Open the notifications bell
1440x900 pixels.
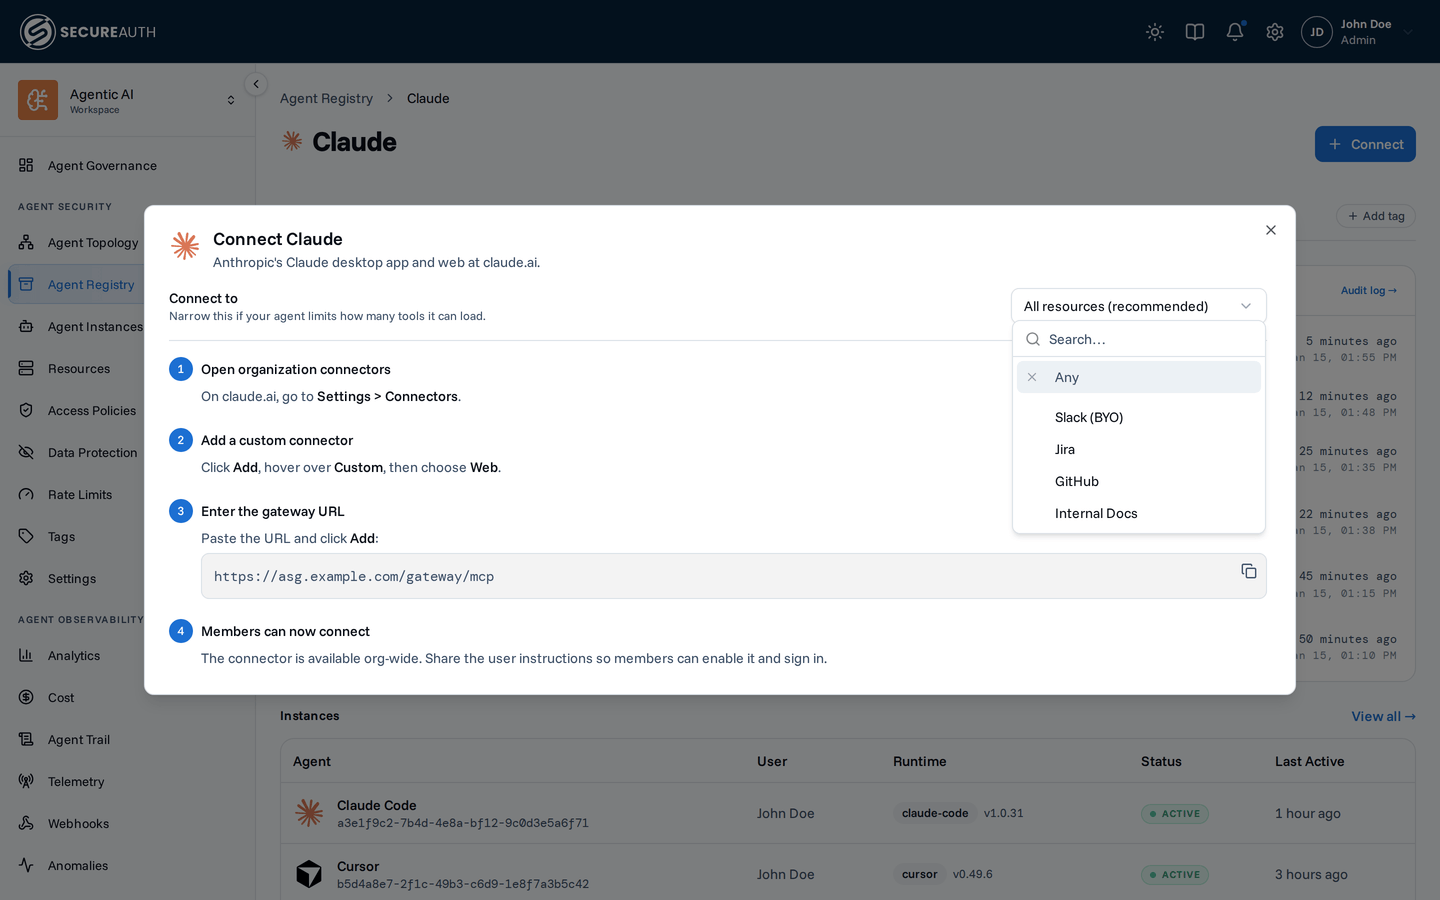tap(1235, 32)
